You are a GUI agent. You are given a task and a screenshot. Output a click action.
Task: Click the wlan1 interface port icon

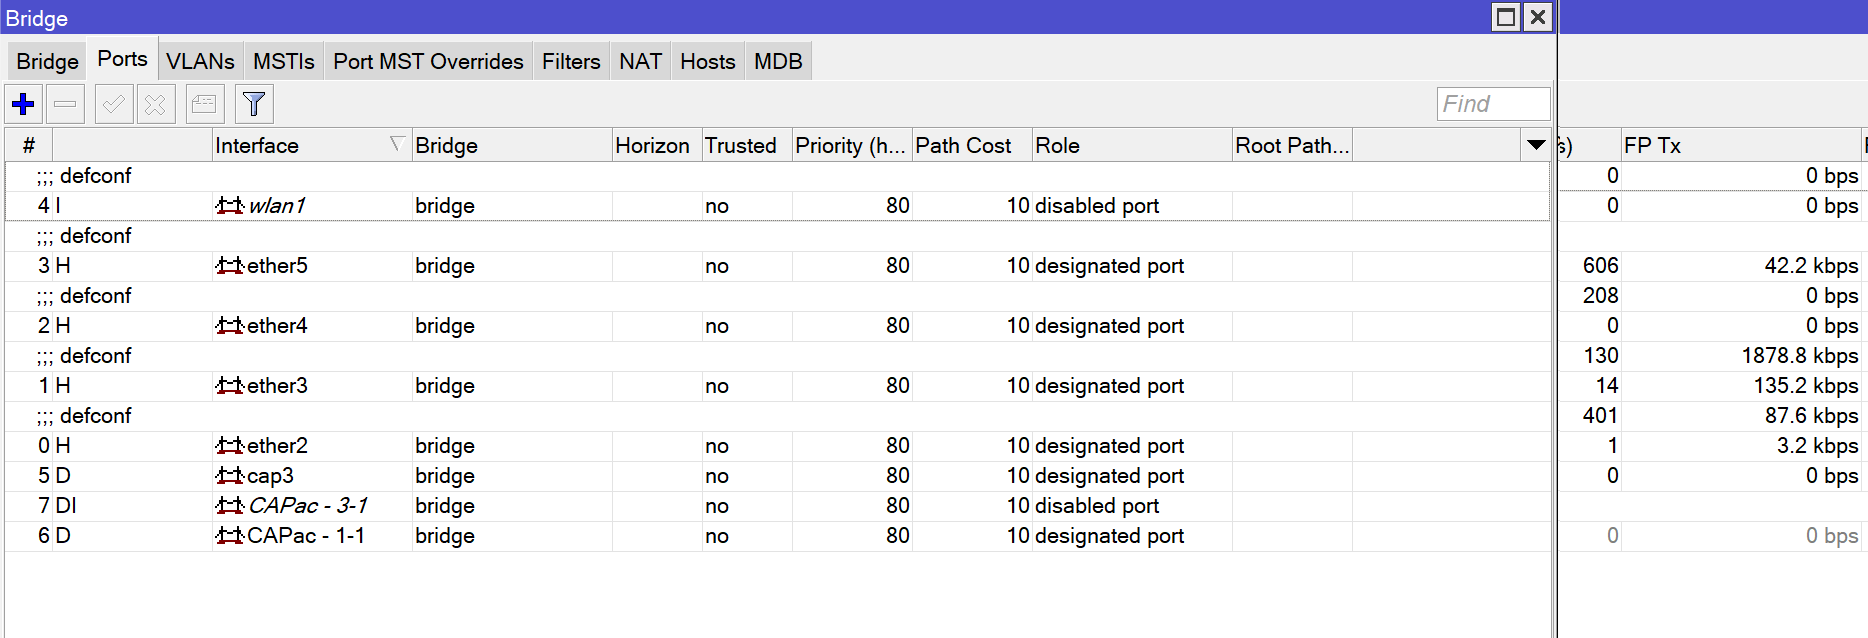[230, 206]
